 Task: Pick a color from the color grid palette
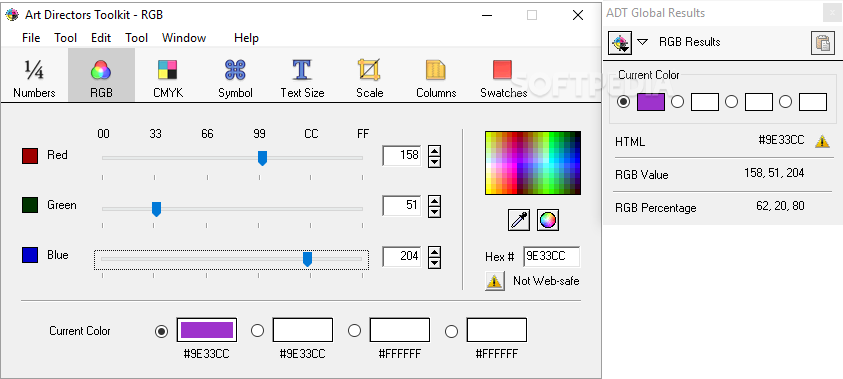click(533, 163)
